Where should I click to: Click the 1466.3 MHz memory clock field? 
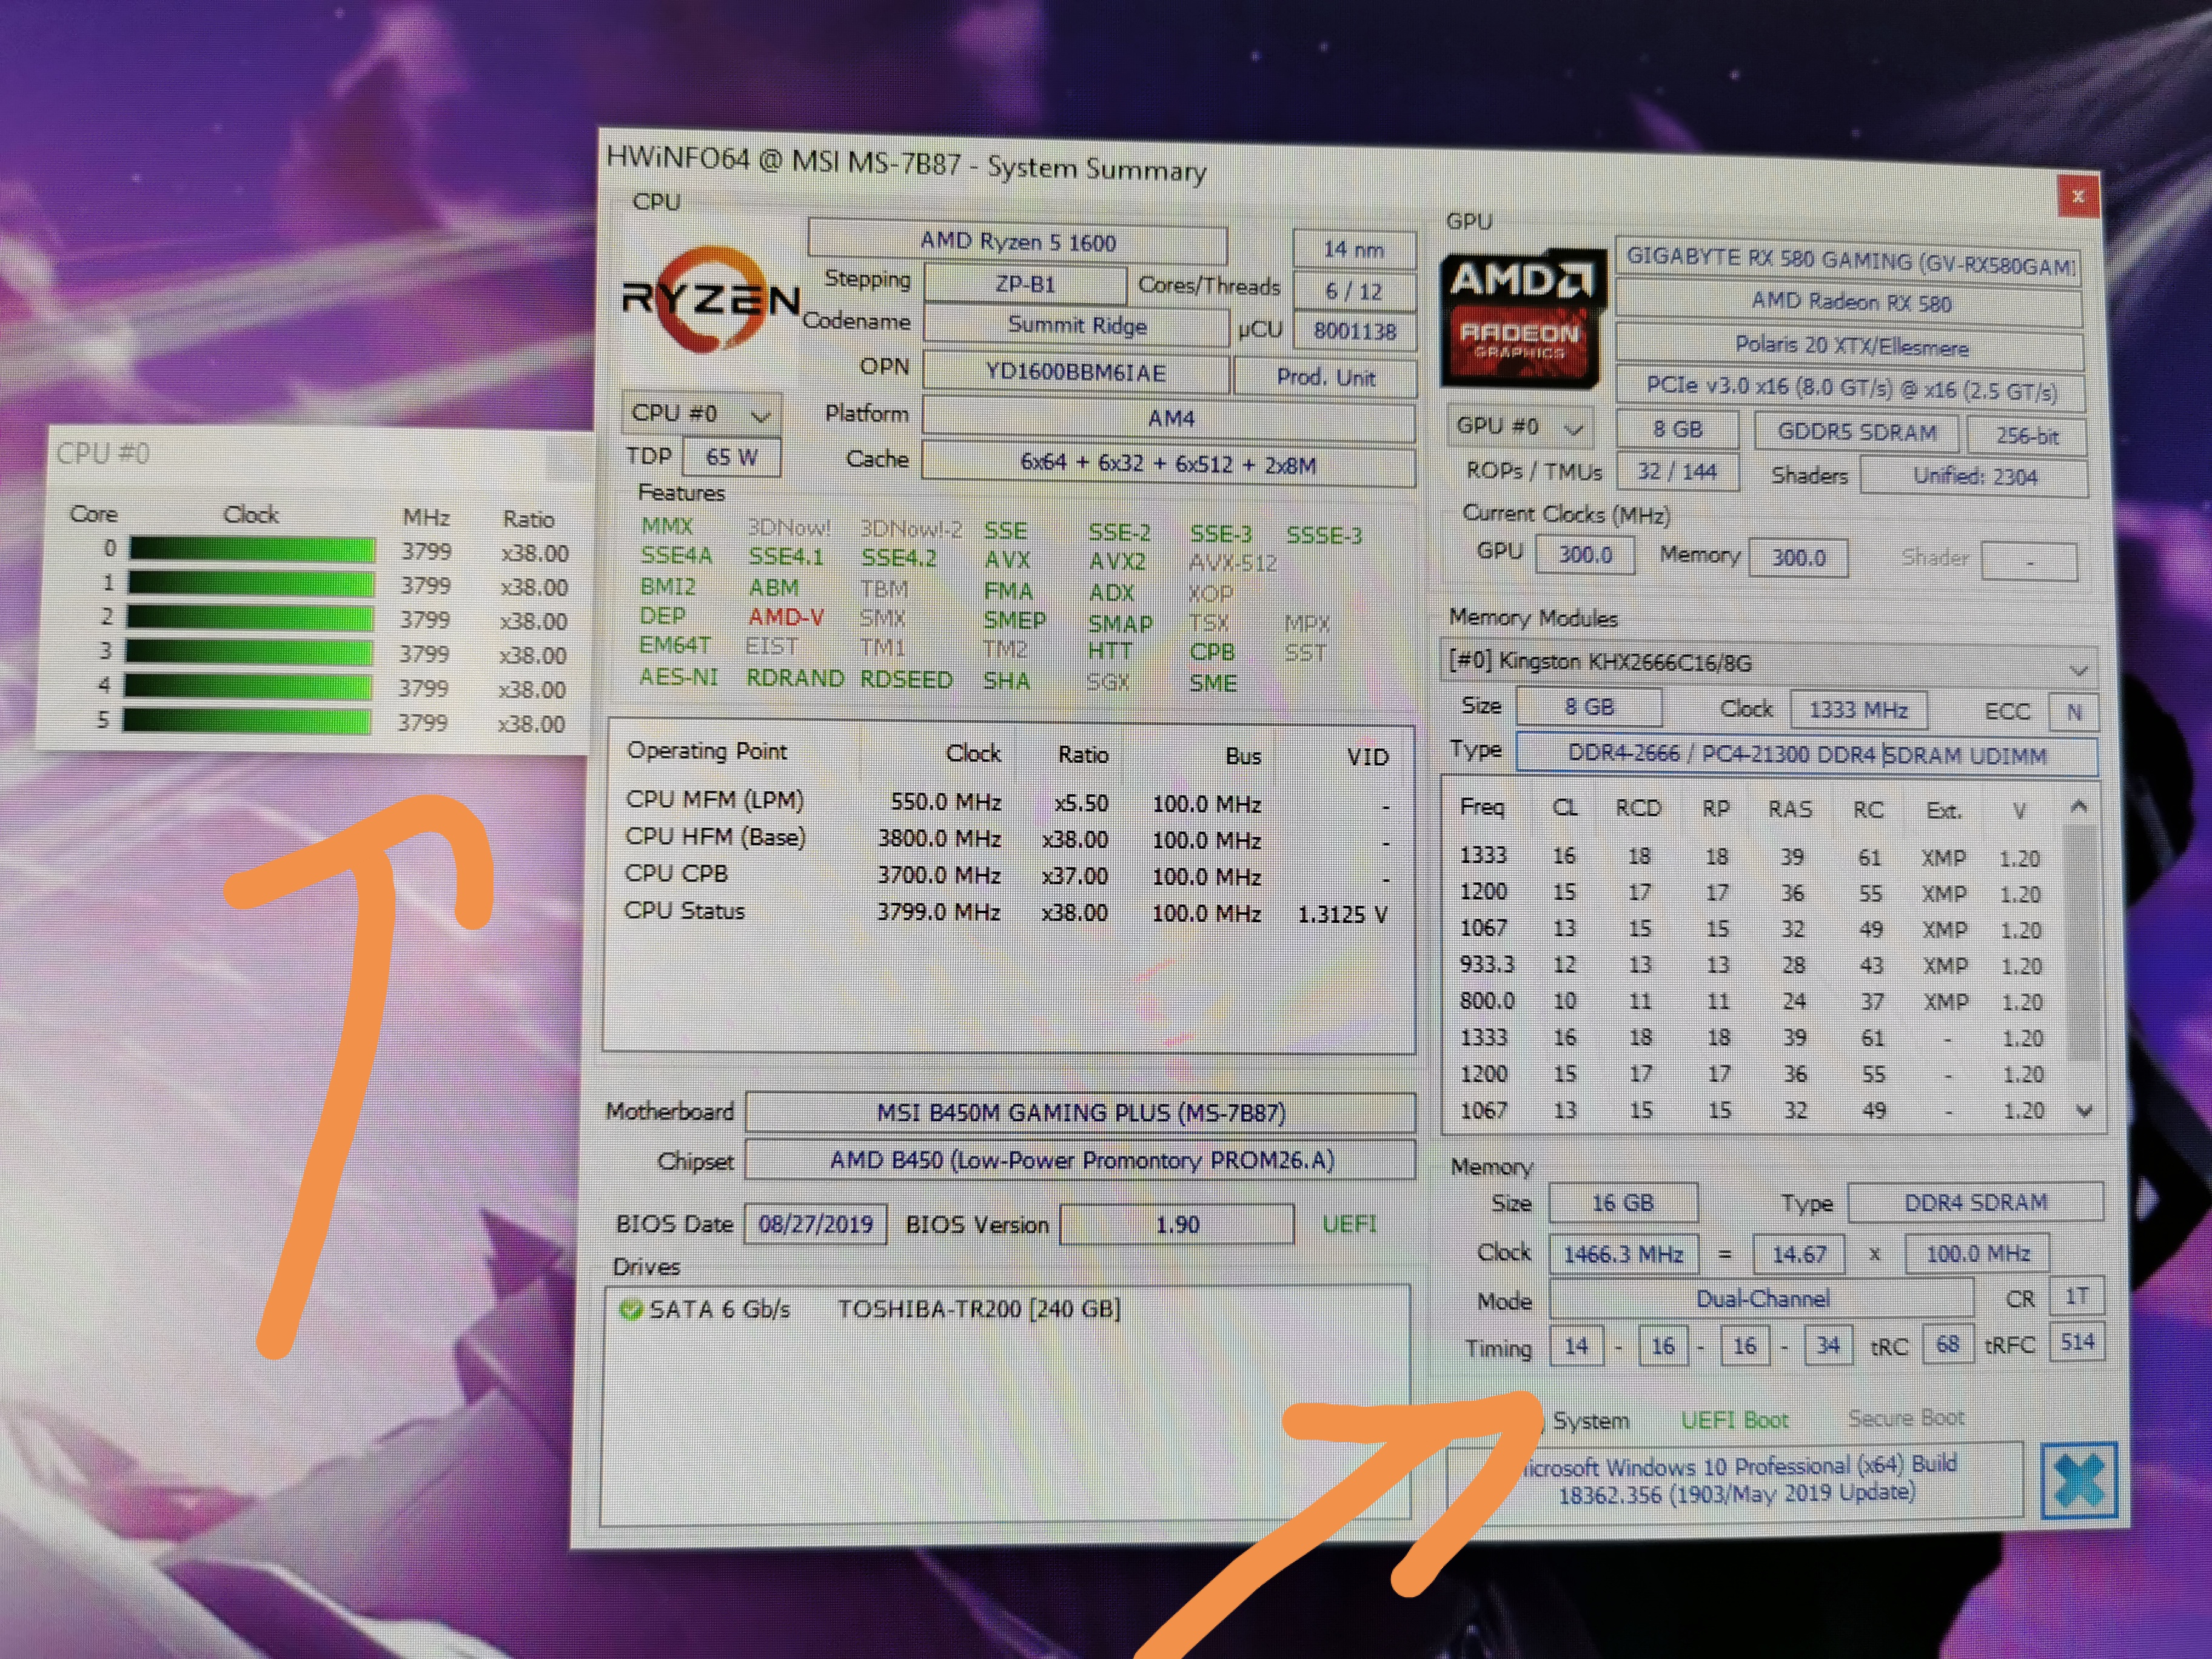tap(1624, 1253)
